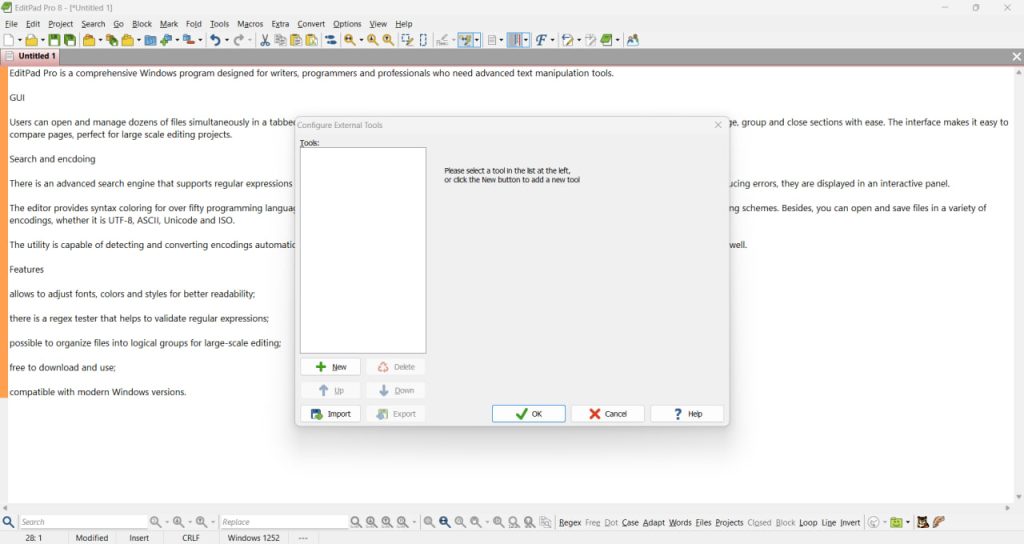Click the Open file folder icon
This screenshot has height=544, width=1024.
pyautogui.click(x=31, y=40)
